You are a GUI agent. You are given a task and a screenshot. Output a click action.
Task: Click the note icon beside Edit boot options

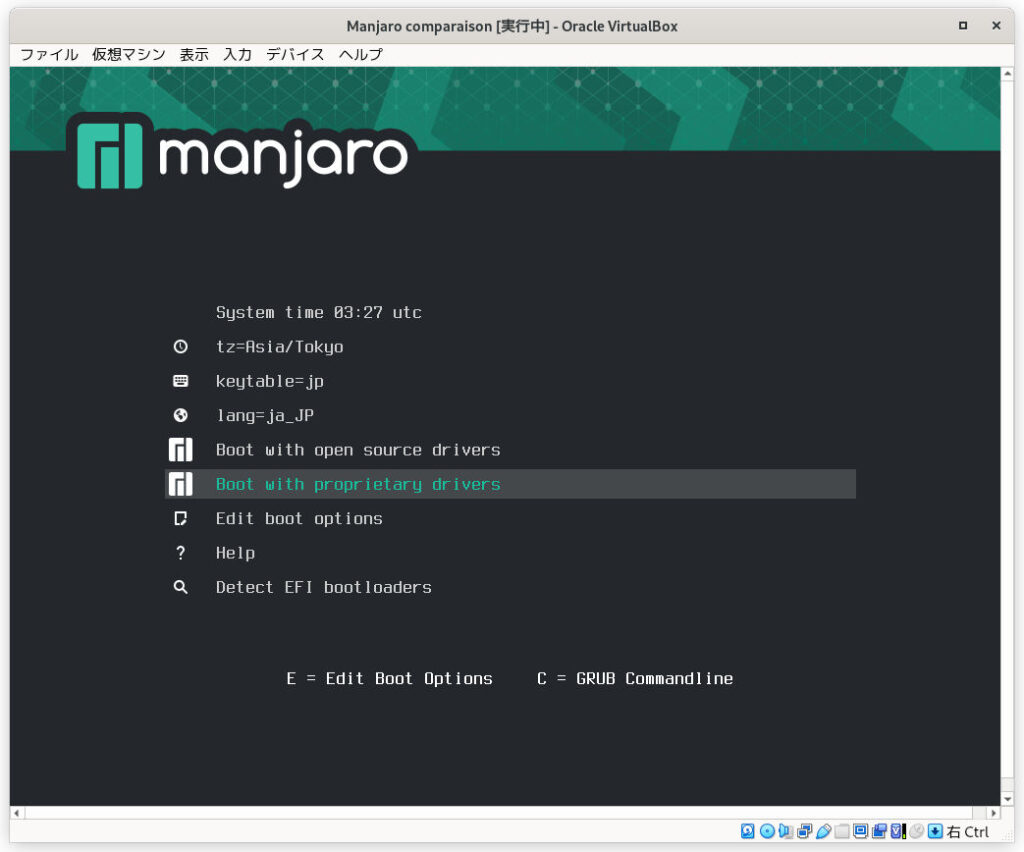click(180, 518)
